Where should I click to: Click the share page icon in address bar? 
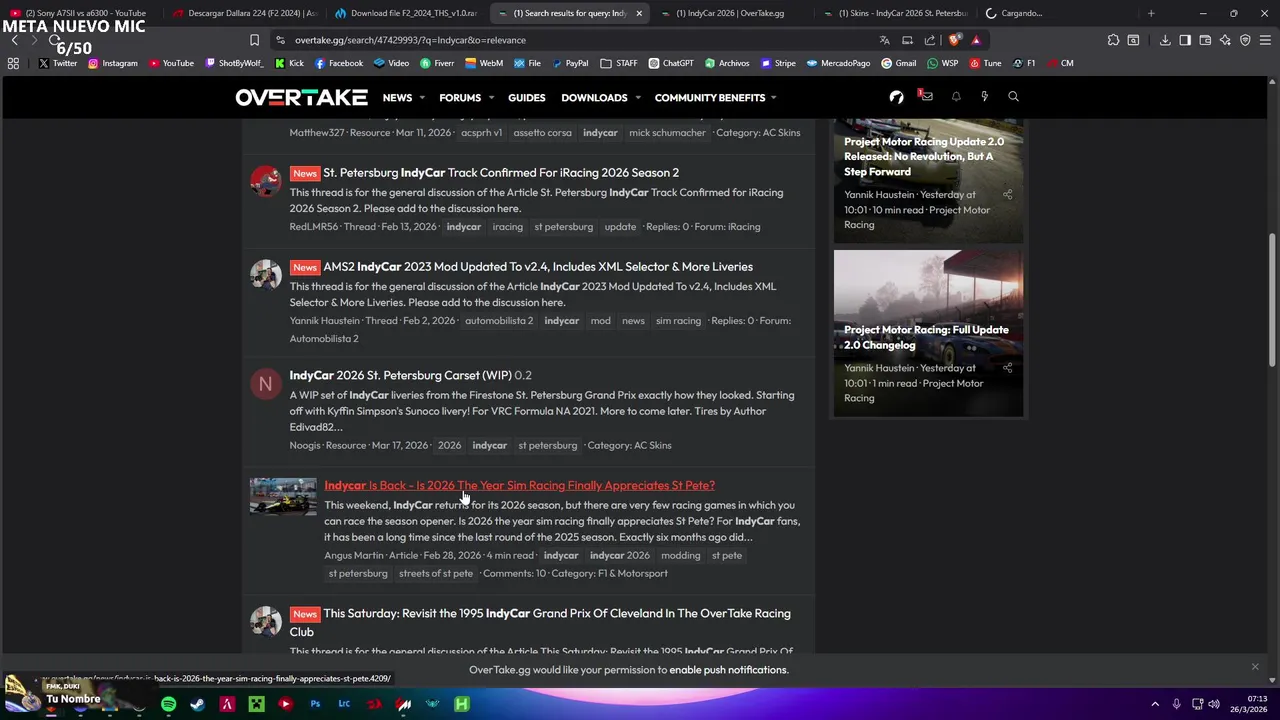click(x=930, y=40)
